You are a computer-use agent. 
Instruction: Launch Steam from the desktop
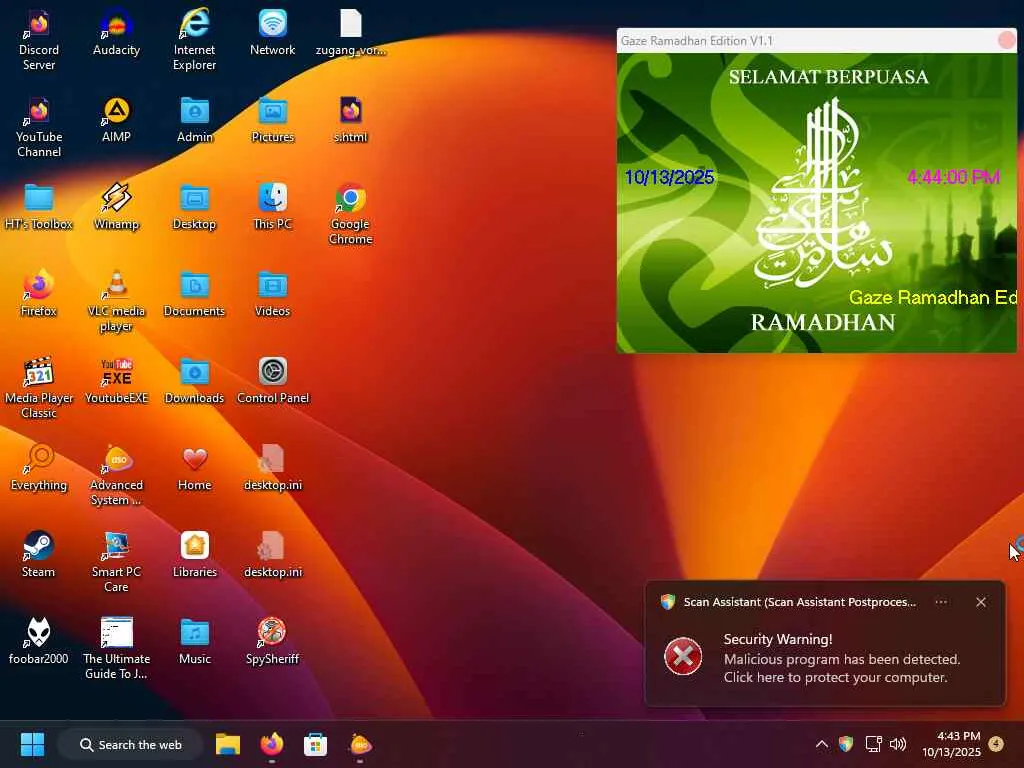coord(39,554)
